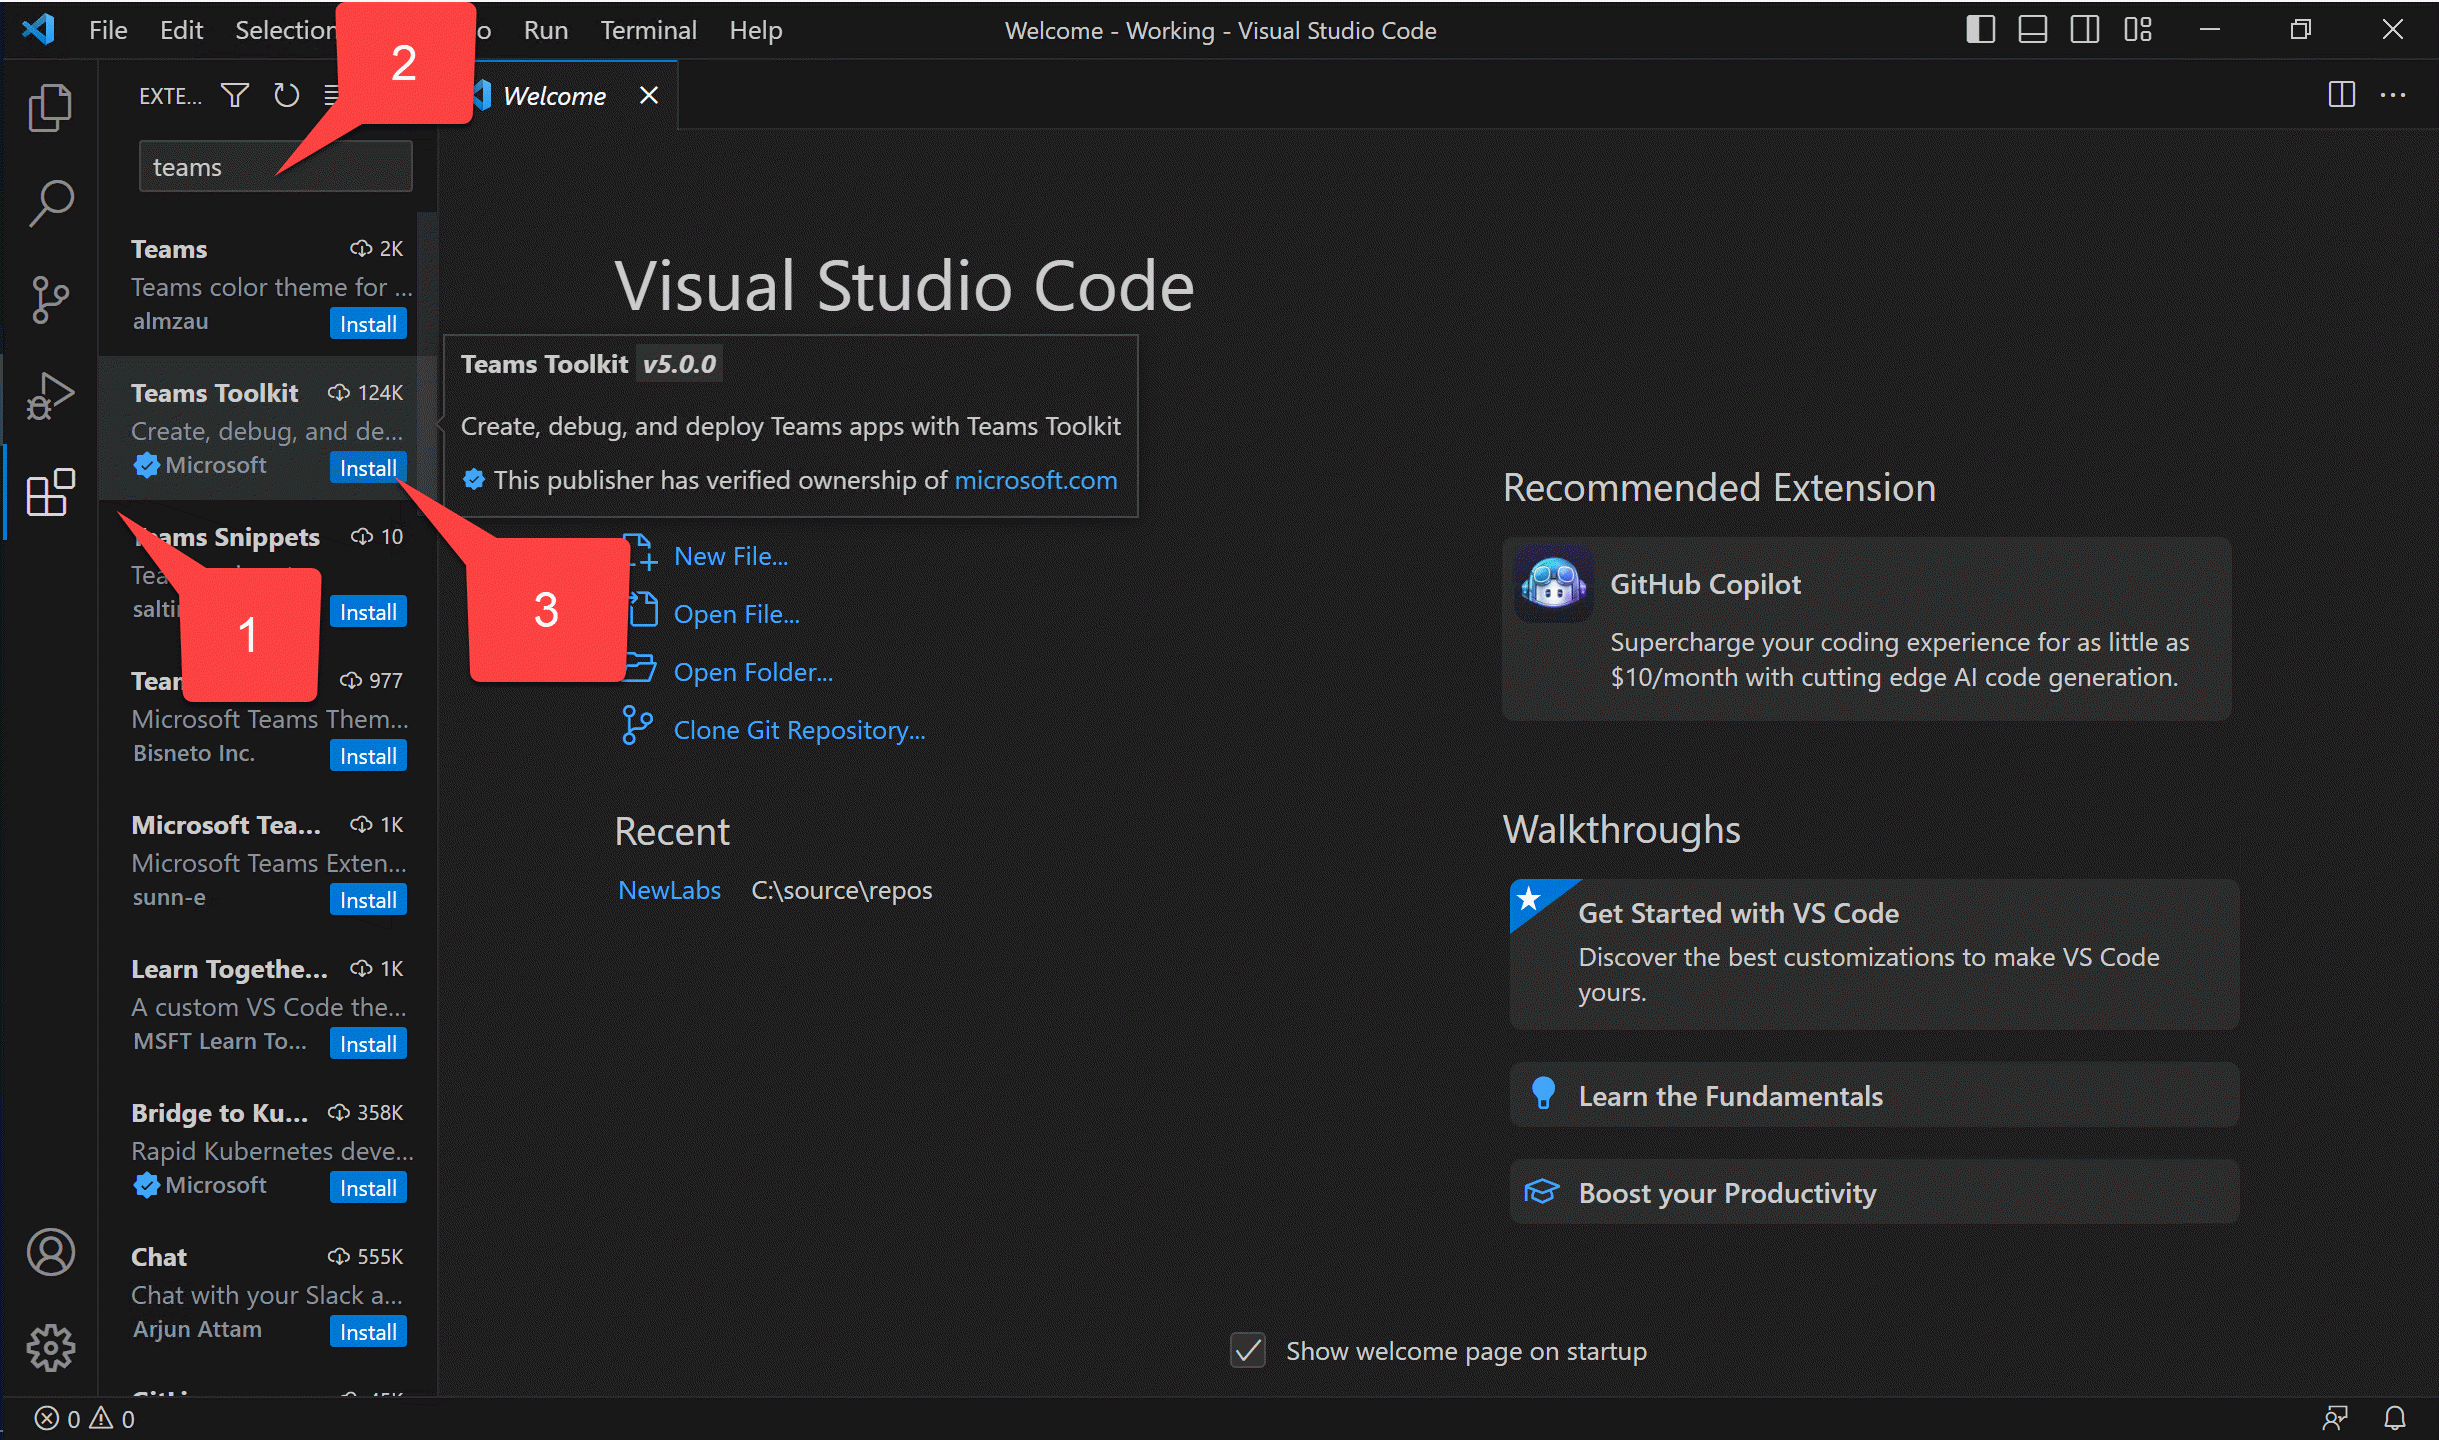Screen dimensions: 2439x1440
Task: Open the Edit menu
Action: (x=181, y=30)
